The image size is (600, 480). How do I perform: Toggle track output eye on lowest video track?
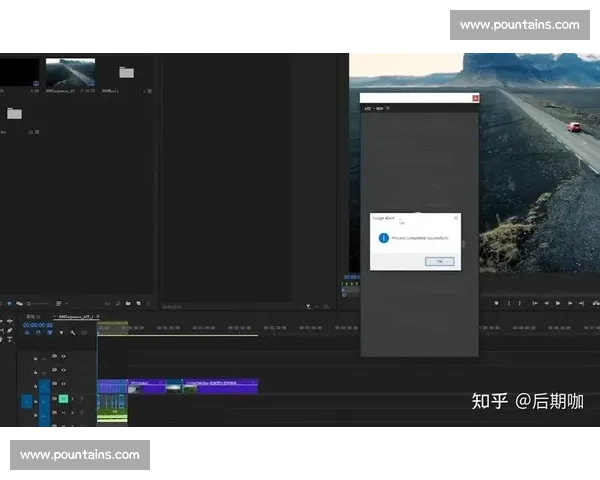[63, 384]
